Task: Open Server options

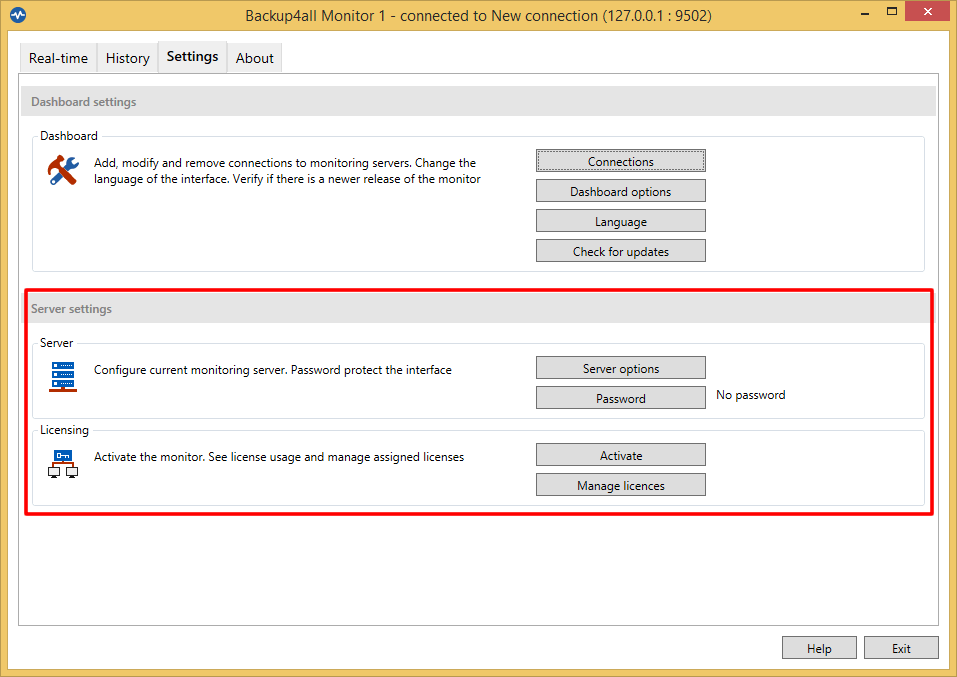Action: [x=621, y=368]
